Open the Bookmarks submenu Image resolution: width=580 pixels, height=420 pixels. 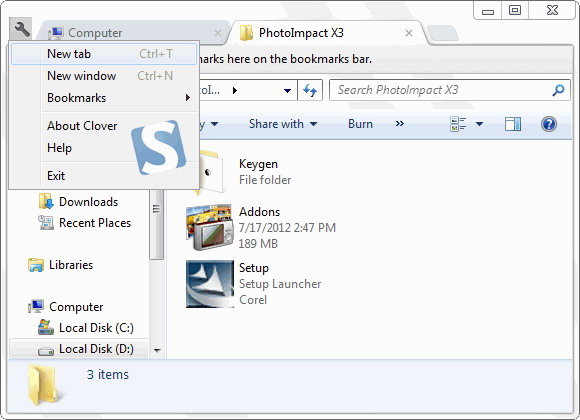pos(104,98)
